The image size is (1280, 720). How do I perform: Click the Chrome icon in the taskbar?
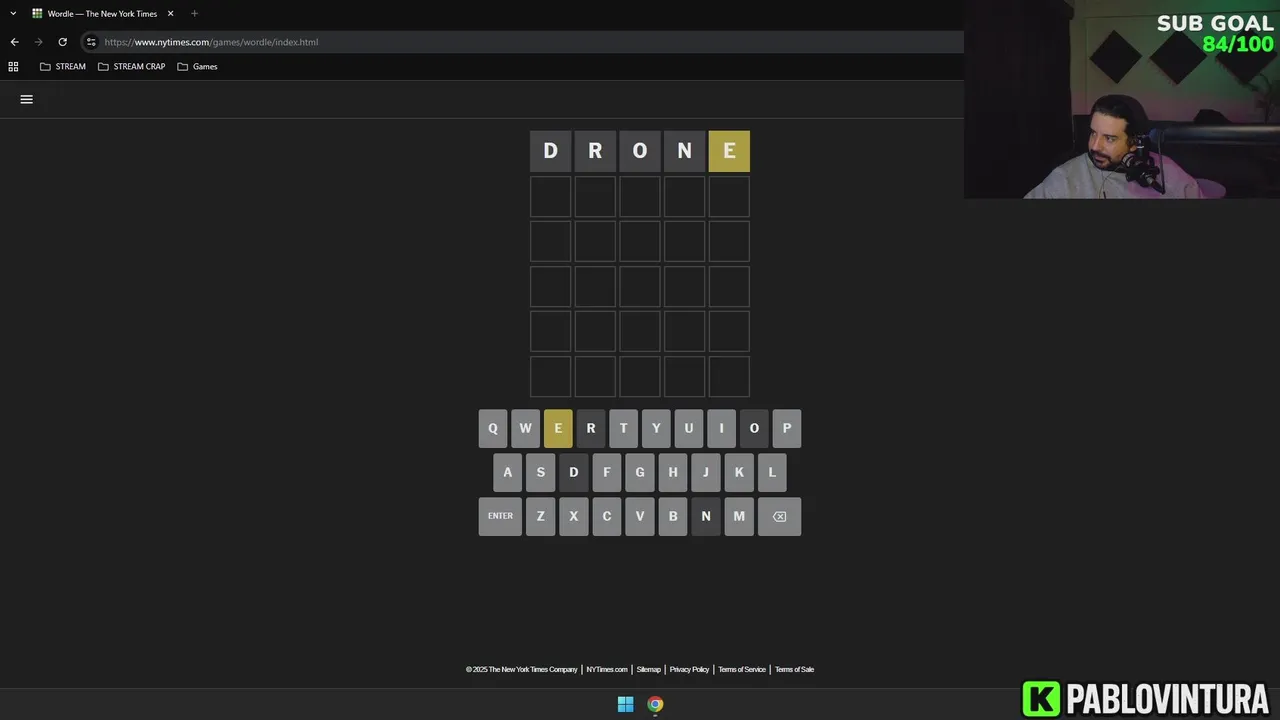tap(655, 704)
